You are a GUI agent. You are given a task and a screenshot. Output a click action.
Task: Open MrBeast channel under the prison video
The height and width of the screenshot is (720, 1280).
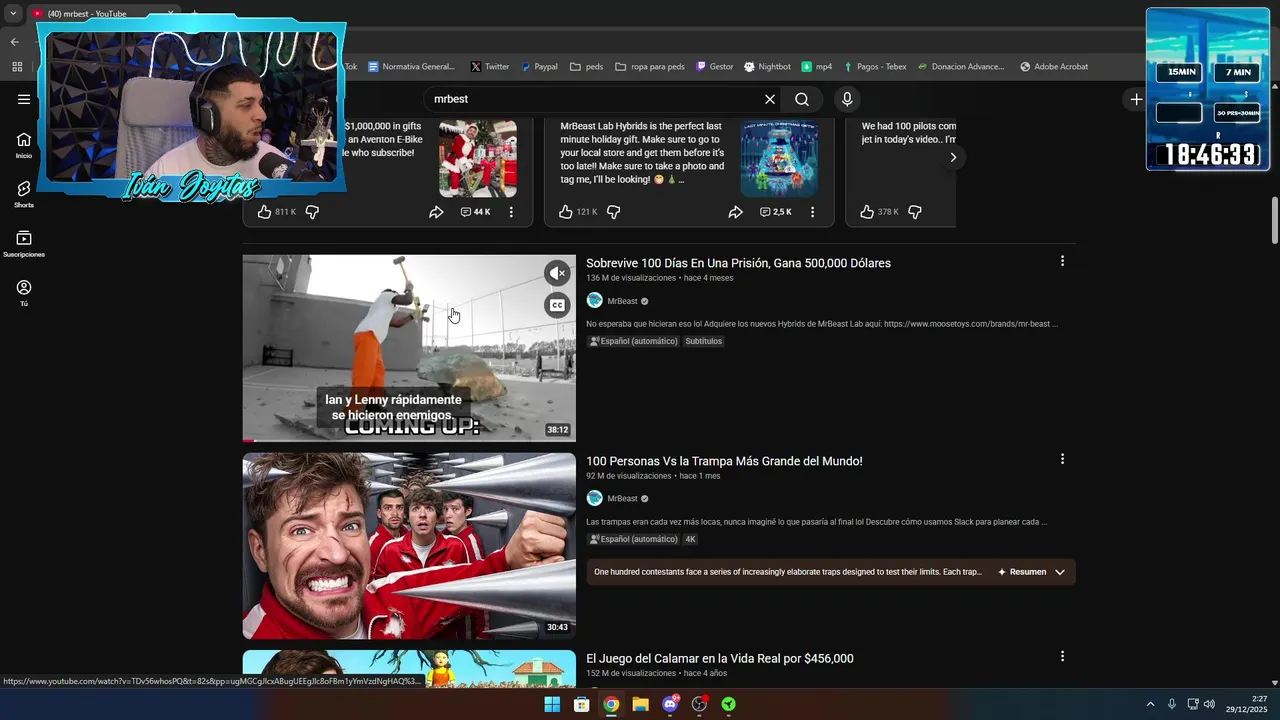(622, 301)
